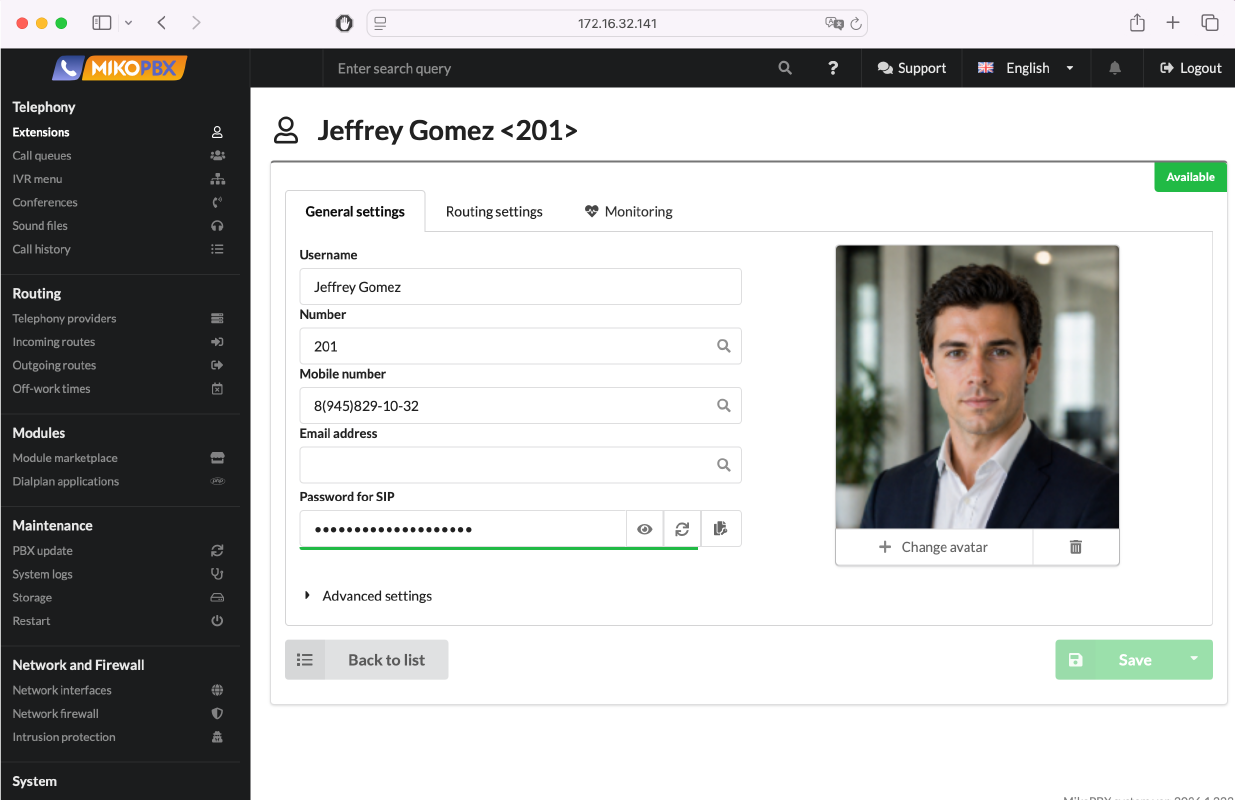This screenshot has width=1236, height=800.
Task: Click Logout
Action: pyautogui.click(x=1191, y=68)
